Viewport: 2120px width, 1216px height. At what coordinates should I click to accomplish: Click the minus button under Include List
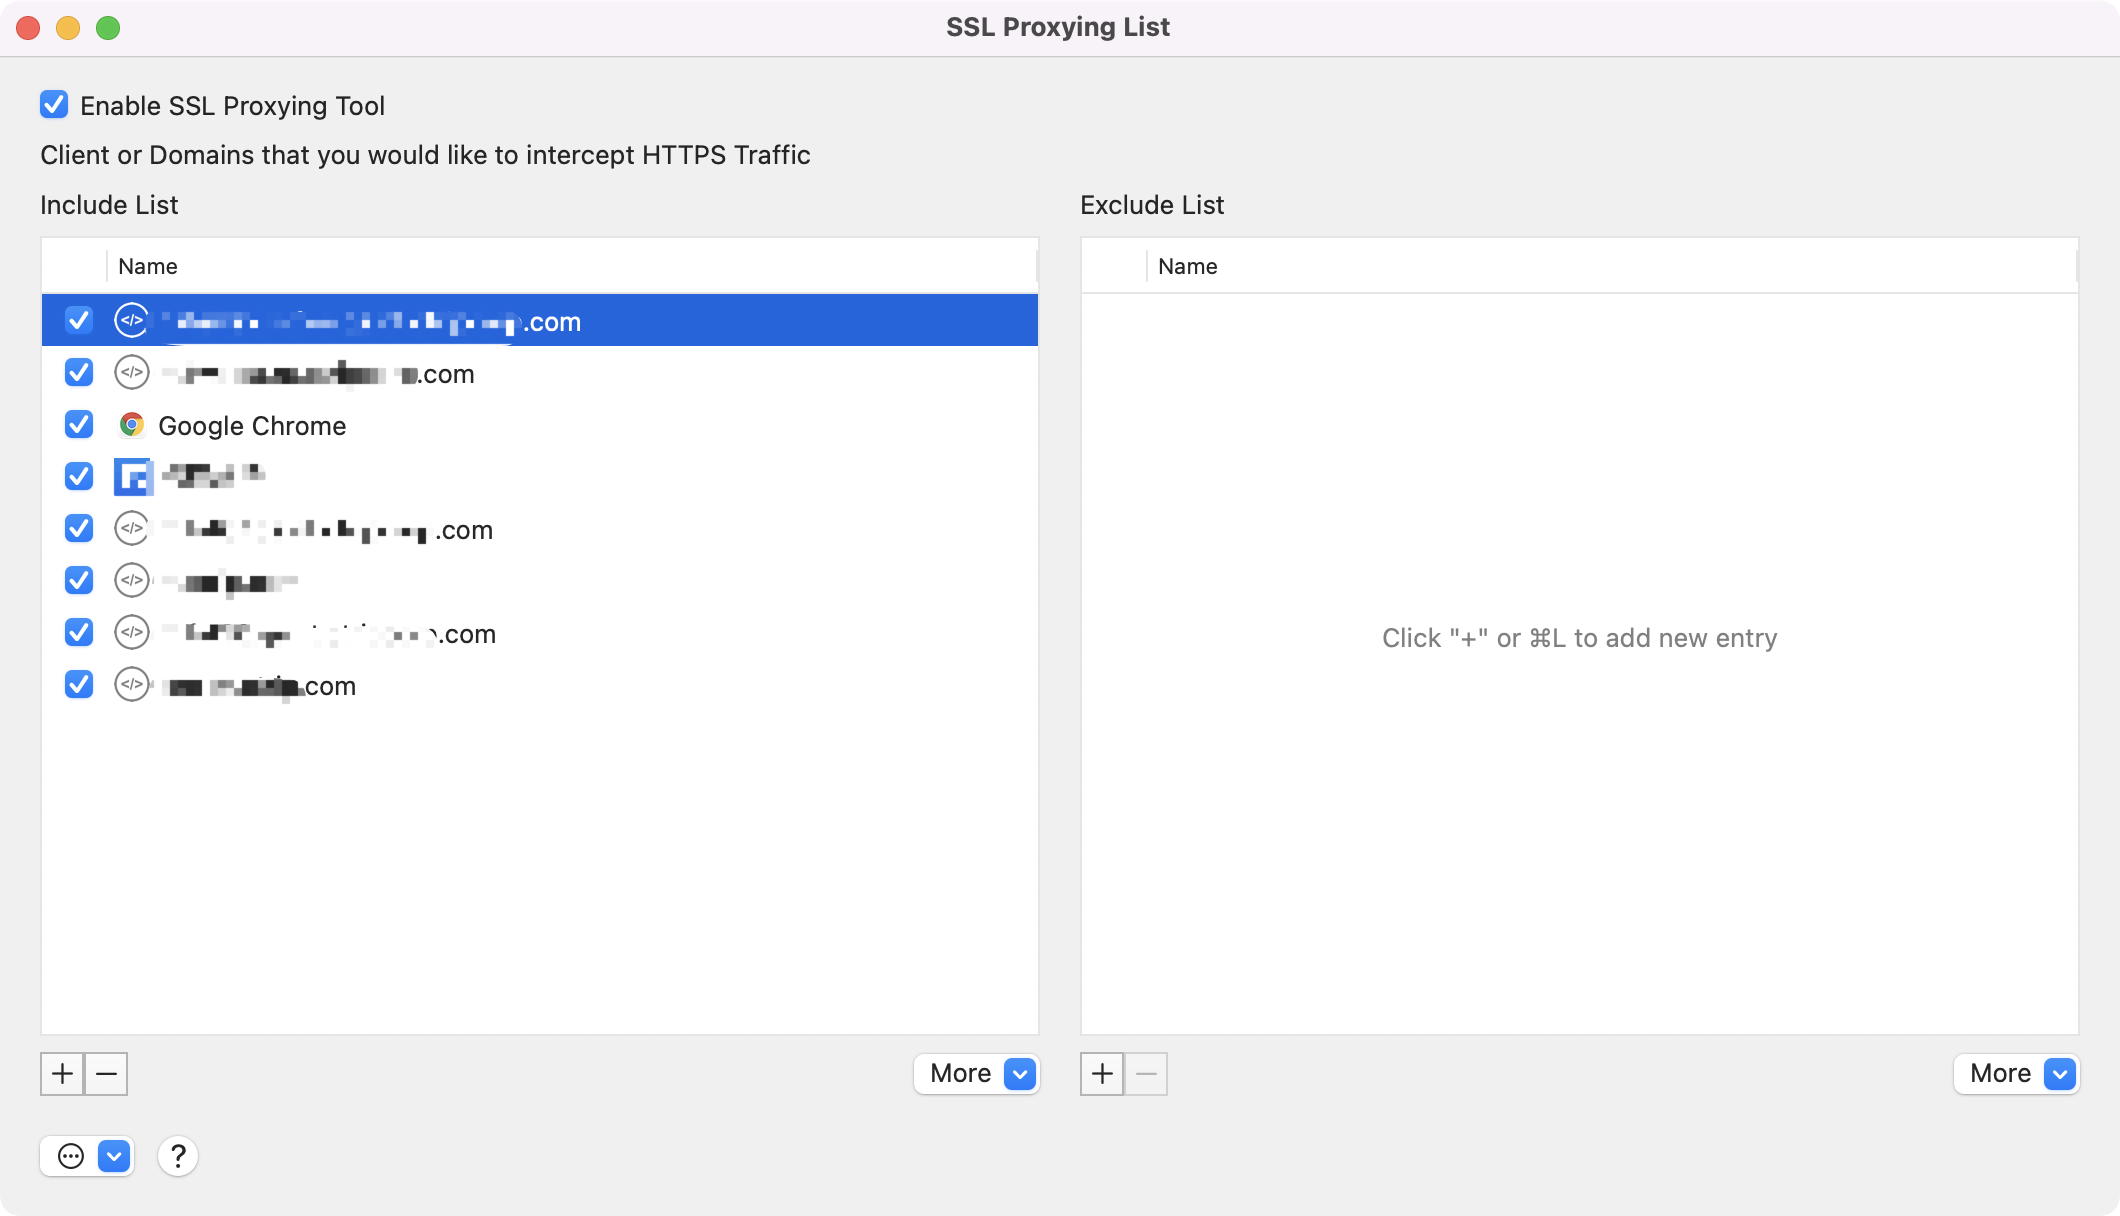point(106,1074)
